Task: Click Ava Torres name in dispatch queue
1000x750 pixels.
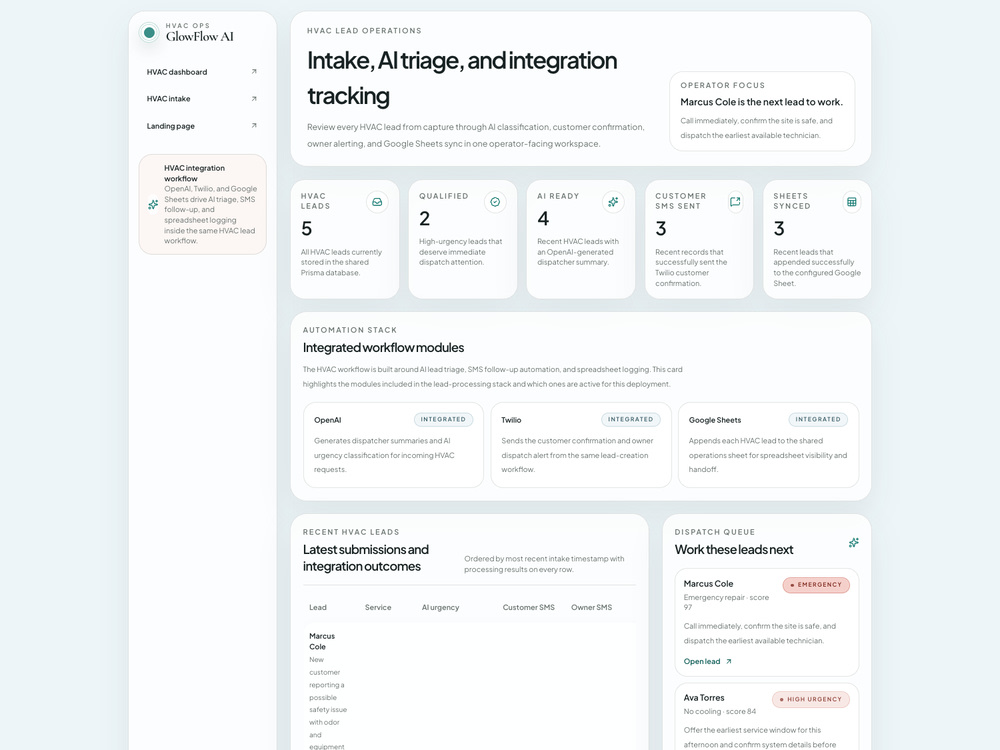Action: pyautogui.click(x=704, y=698)
